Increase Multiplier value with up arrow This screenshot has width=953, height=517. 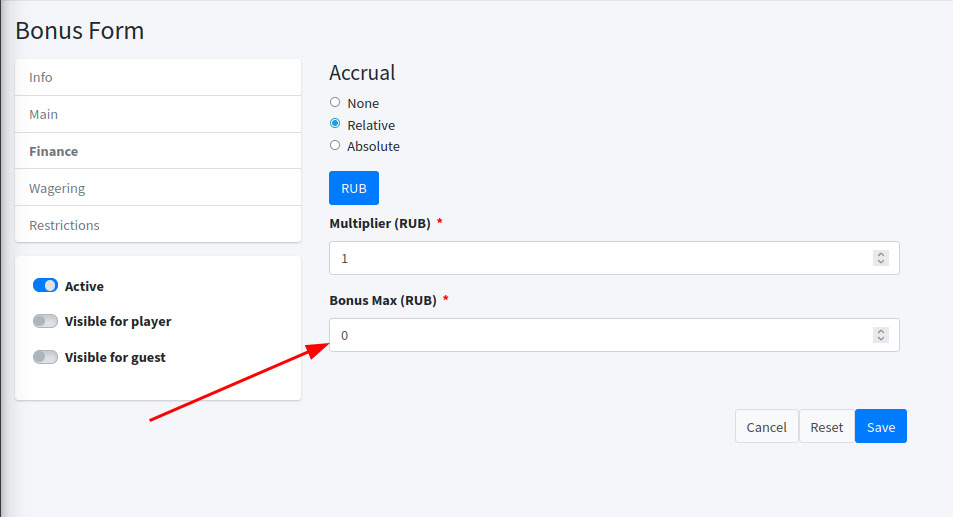(881, 254)
